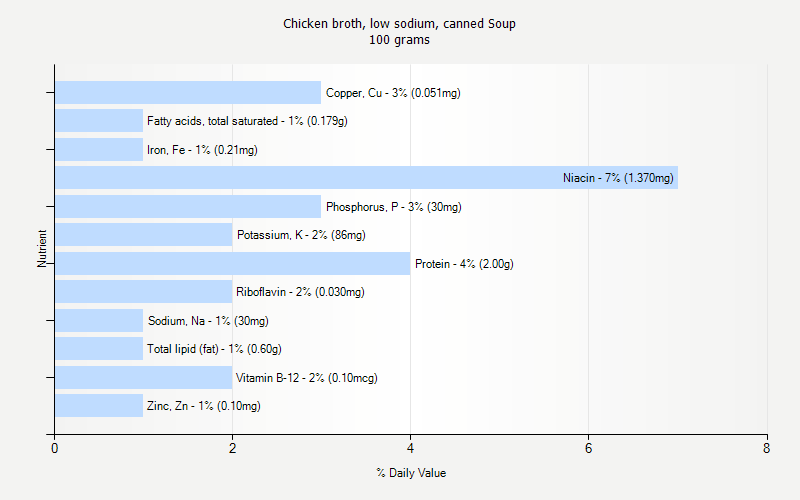800x500 pixels.
Task: Click the x-axis tick label 4
Action: pos(410,449)
